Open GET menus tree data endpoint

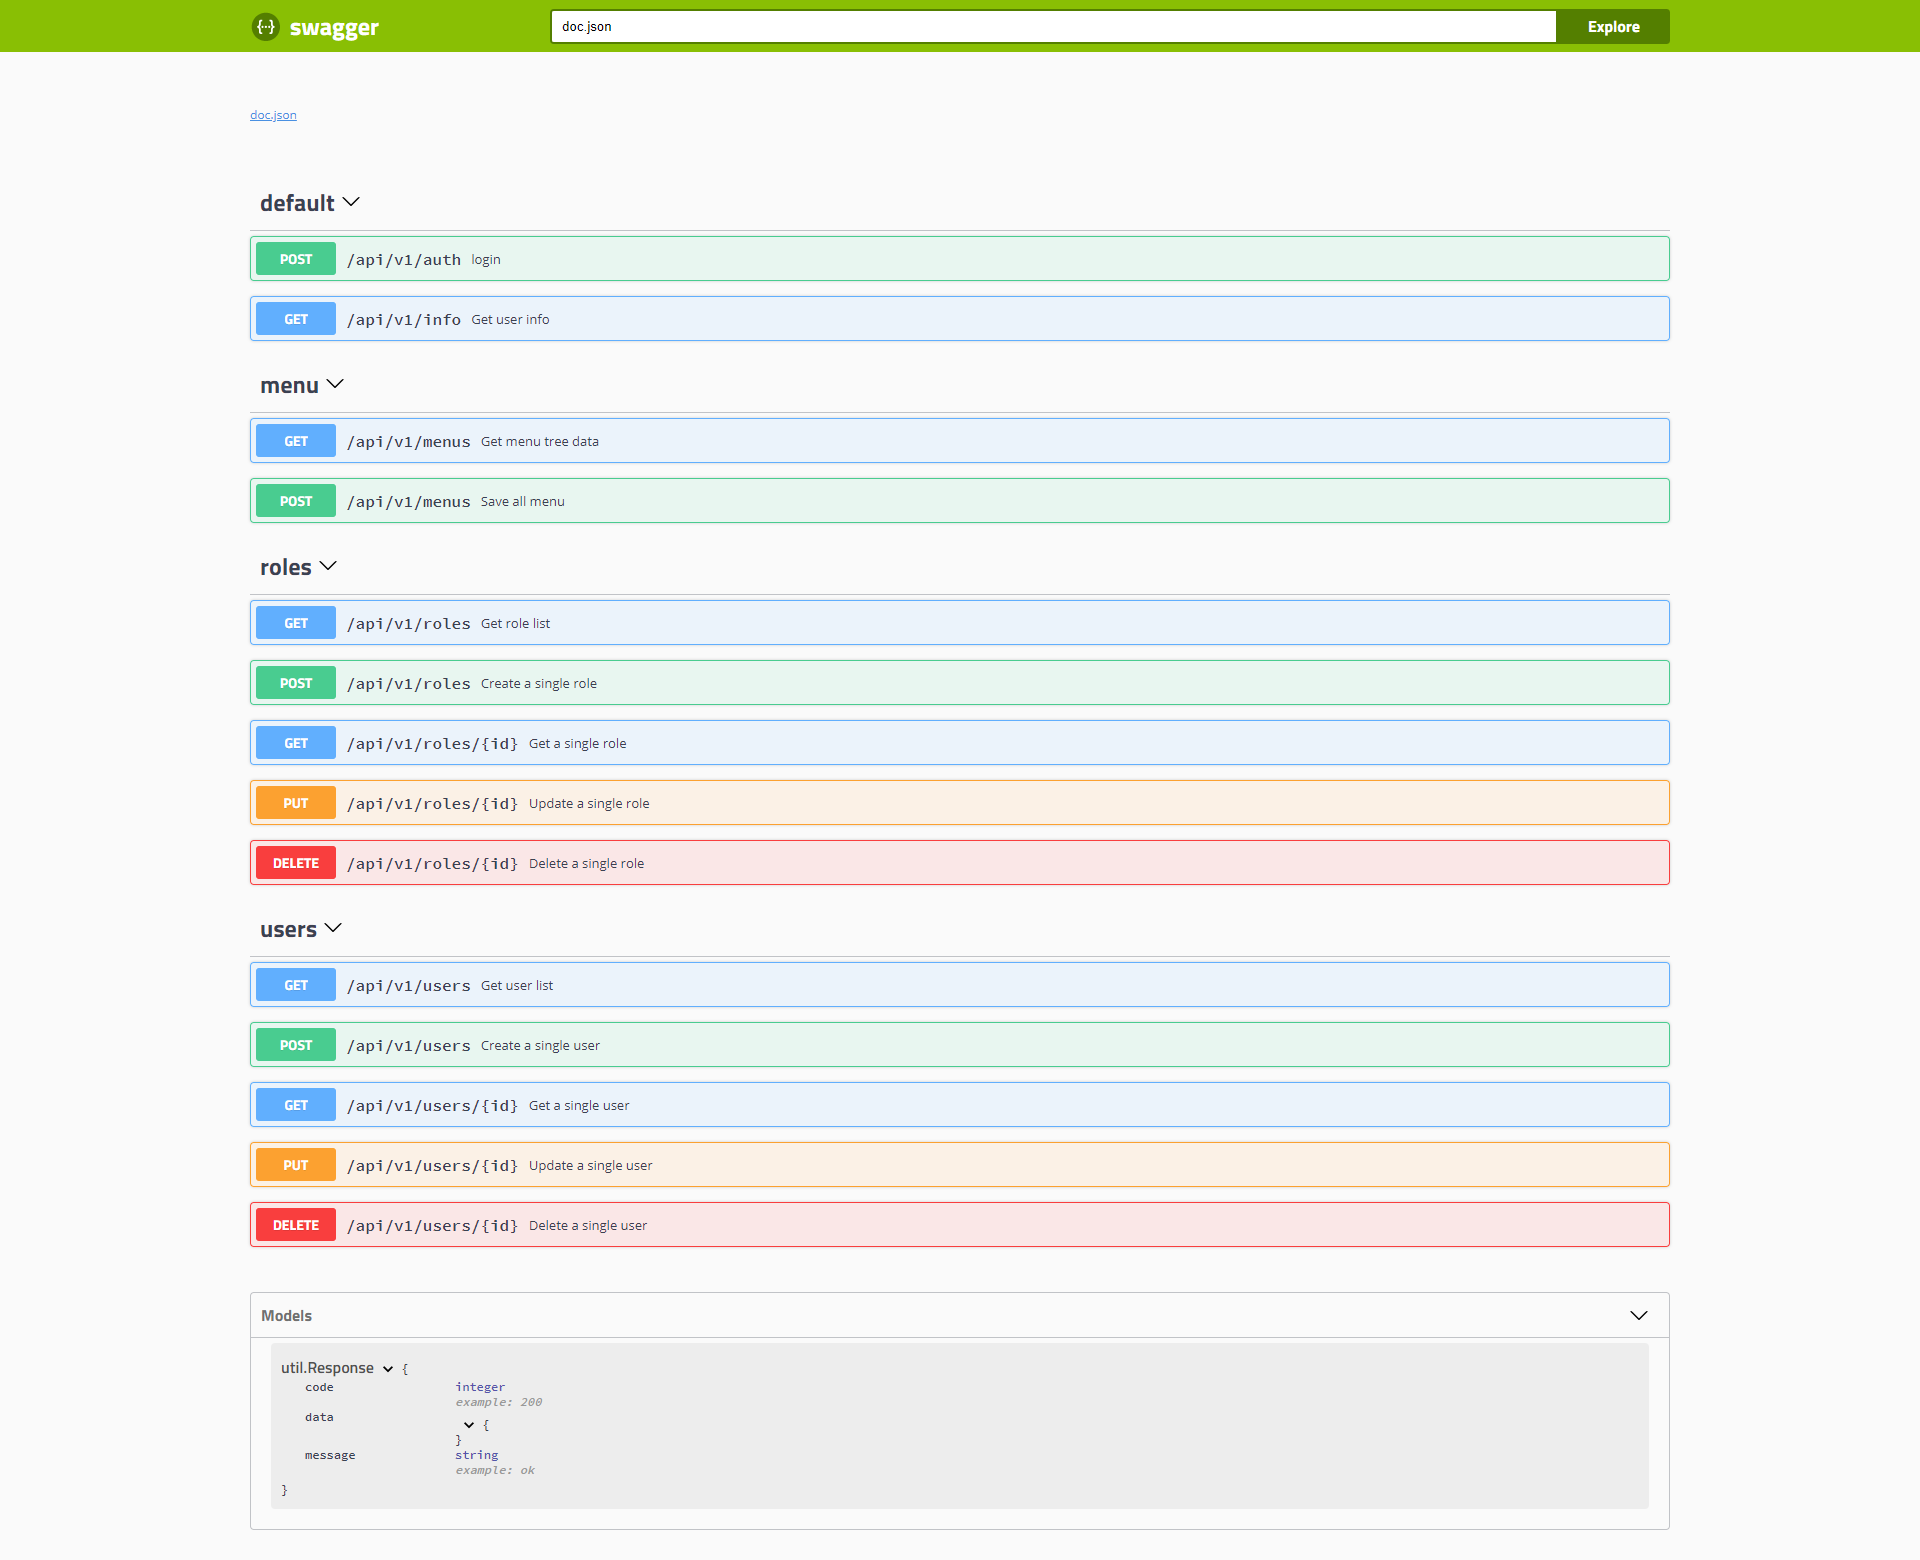click(x=958, y=441)
